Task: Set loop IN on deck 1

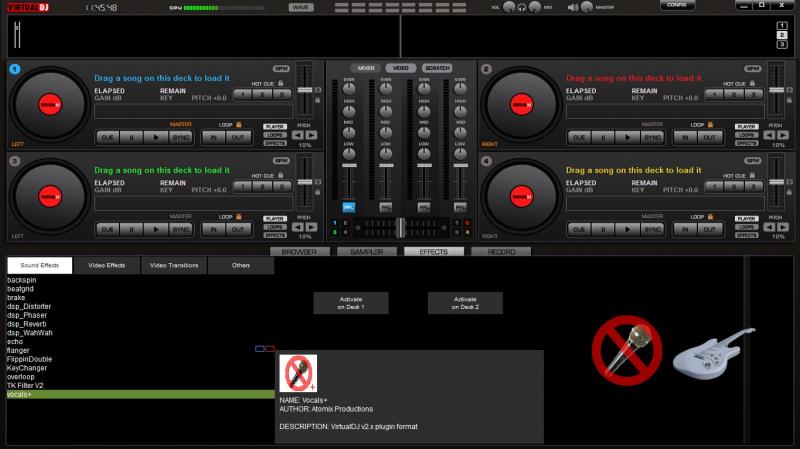Action: (214, 137)
